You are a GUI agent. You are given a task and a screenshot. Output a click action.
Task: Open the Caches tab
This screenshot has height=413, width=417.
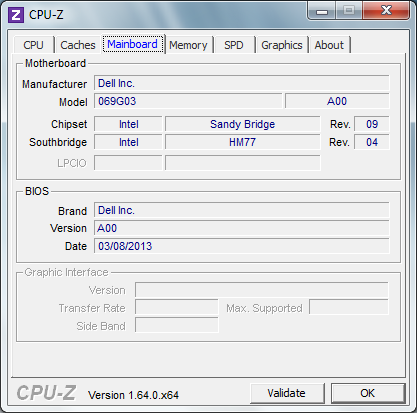78,45
